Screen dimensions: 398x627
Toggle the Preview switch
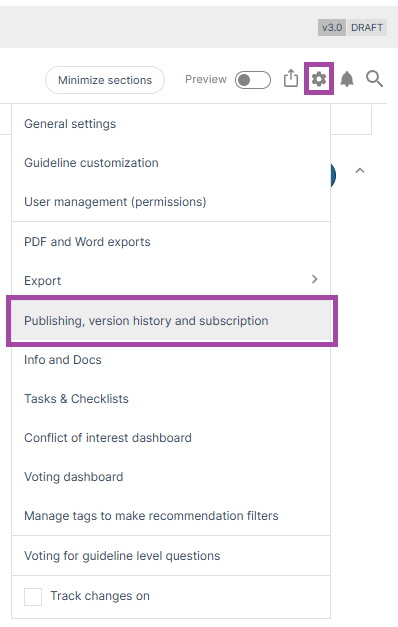pos(252,80)
